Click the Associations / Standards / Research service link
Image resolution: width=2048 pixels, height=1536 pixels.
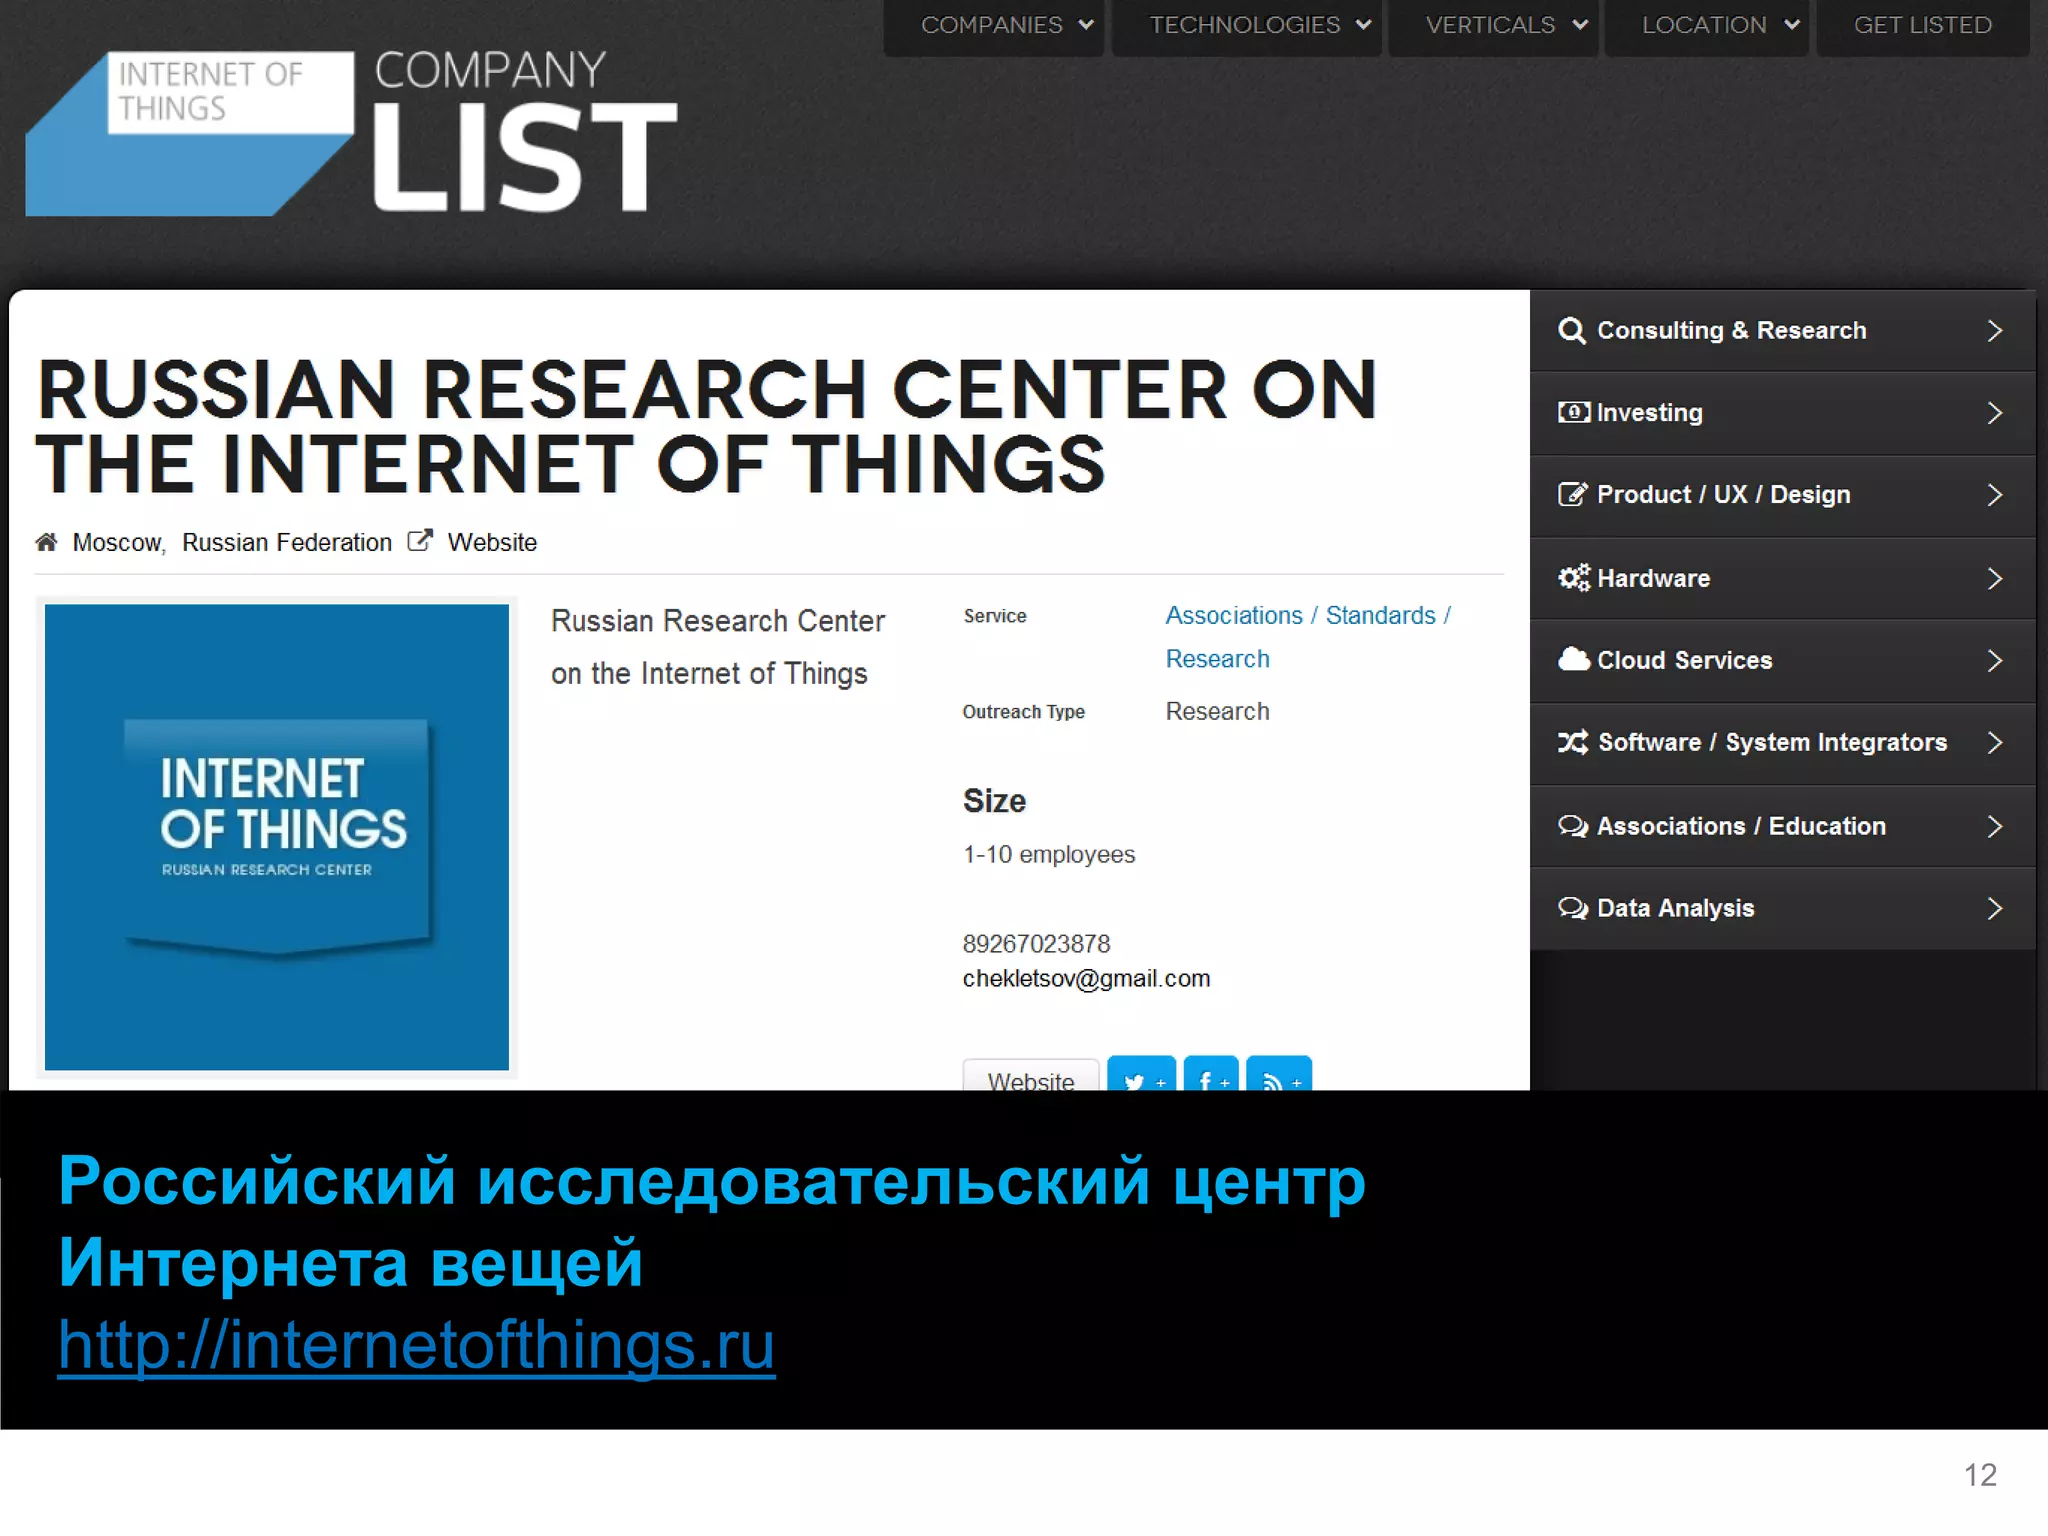click(1308, 637)
